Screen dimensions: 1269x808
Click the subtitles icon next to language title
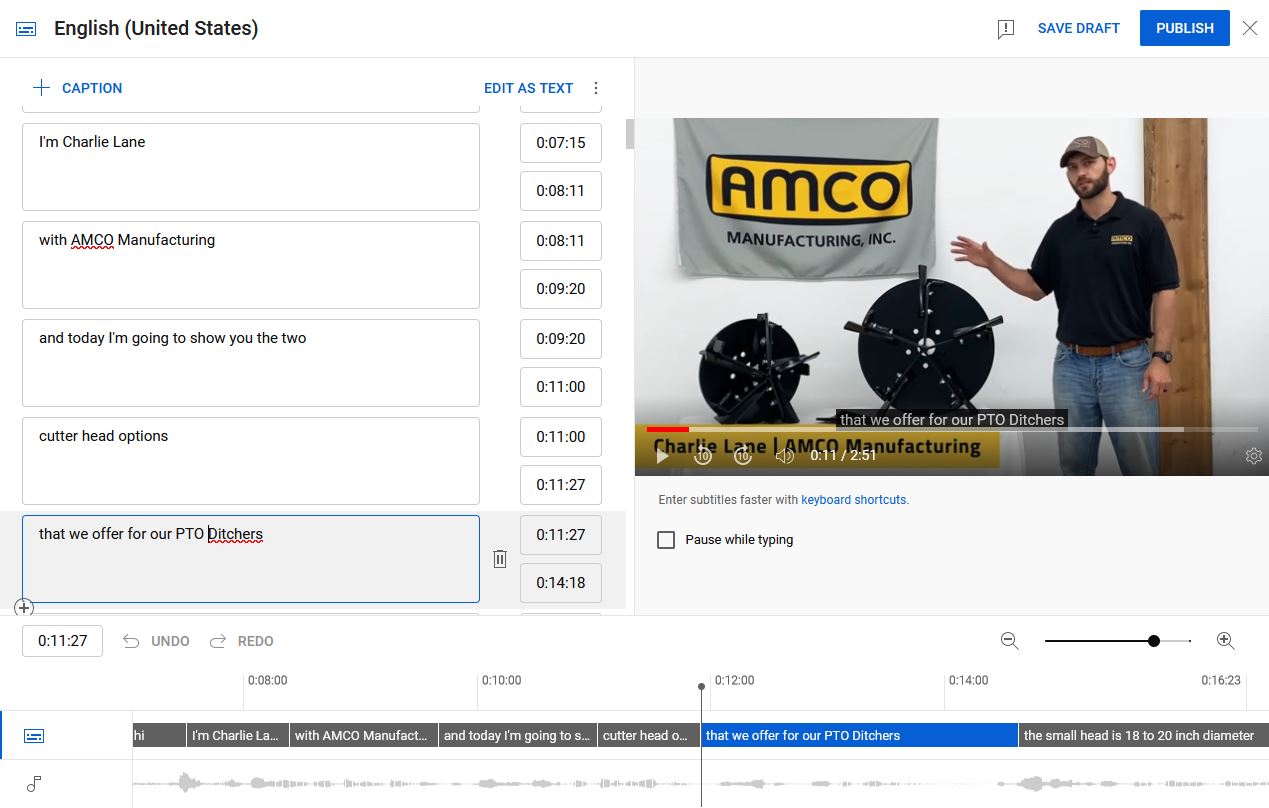click(x=27, y=29)
